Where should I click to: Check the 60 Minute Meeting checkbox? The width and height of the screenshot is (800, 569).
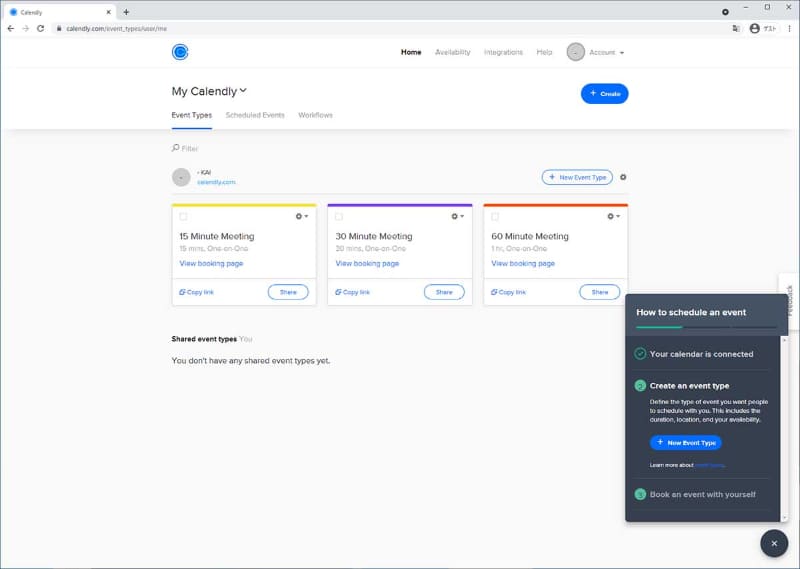495,216
